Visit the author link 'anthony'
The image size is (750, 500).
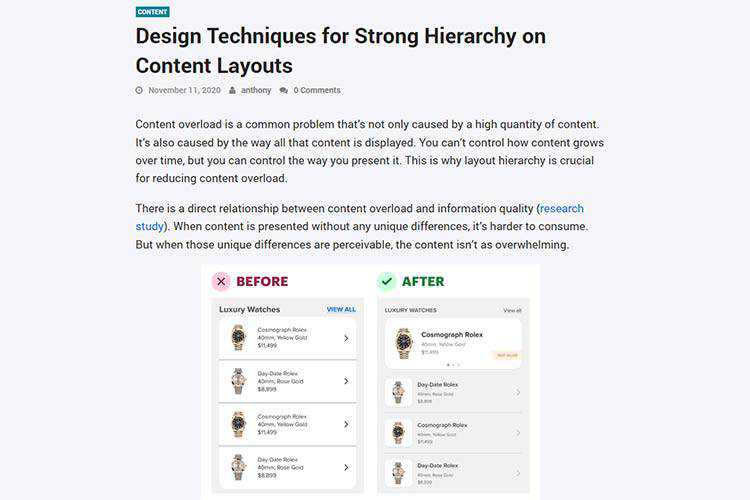point(256,90)
